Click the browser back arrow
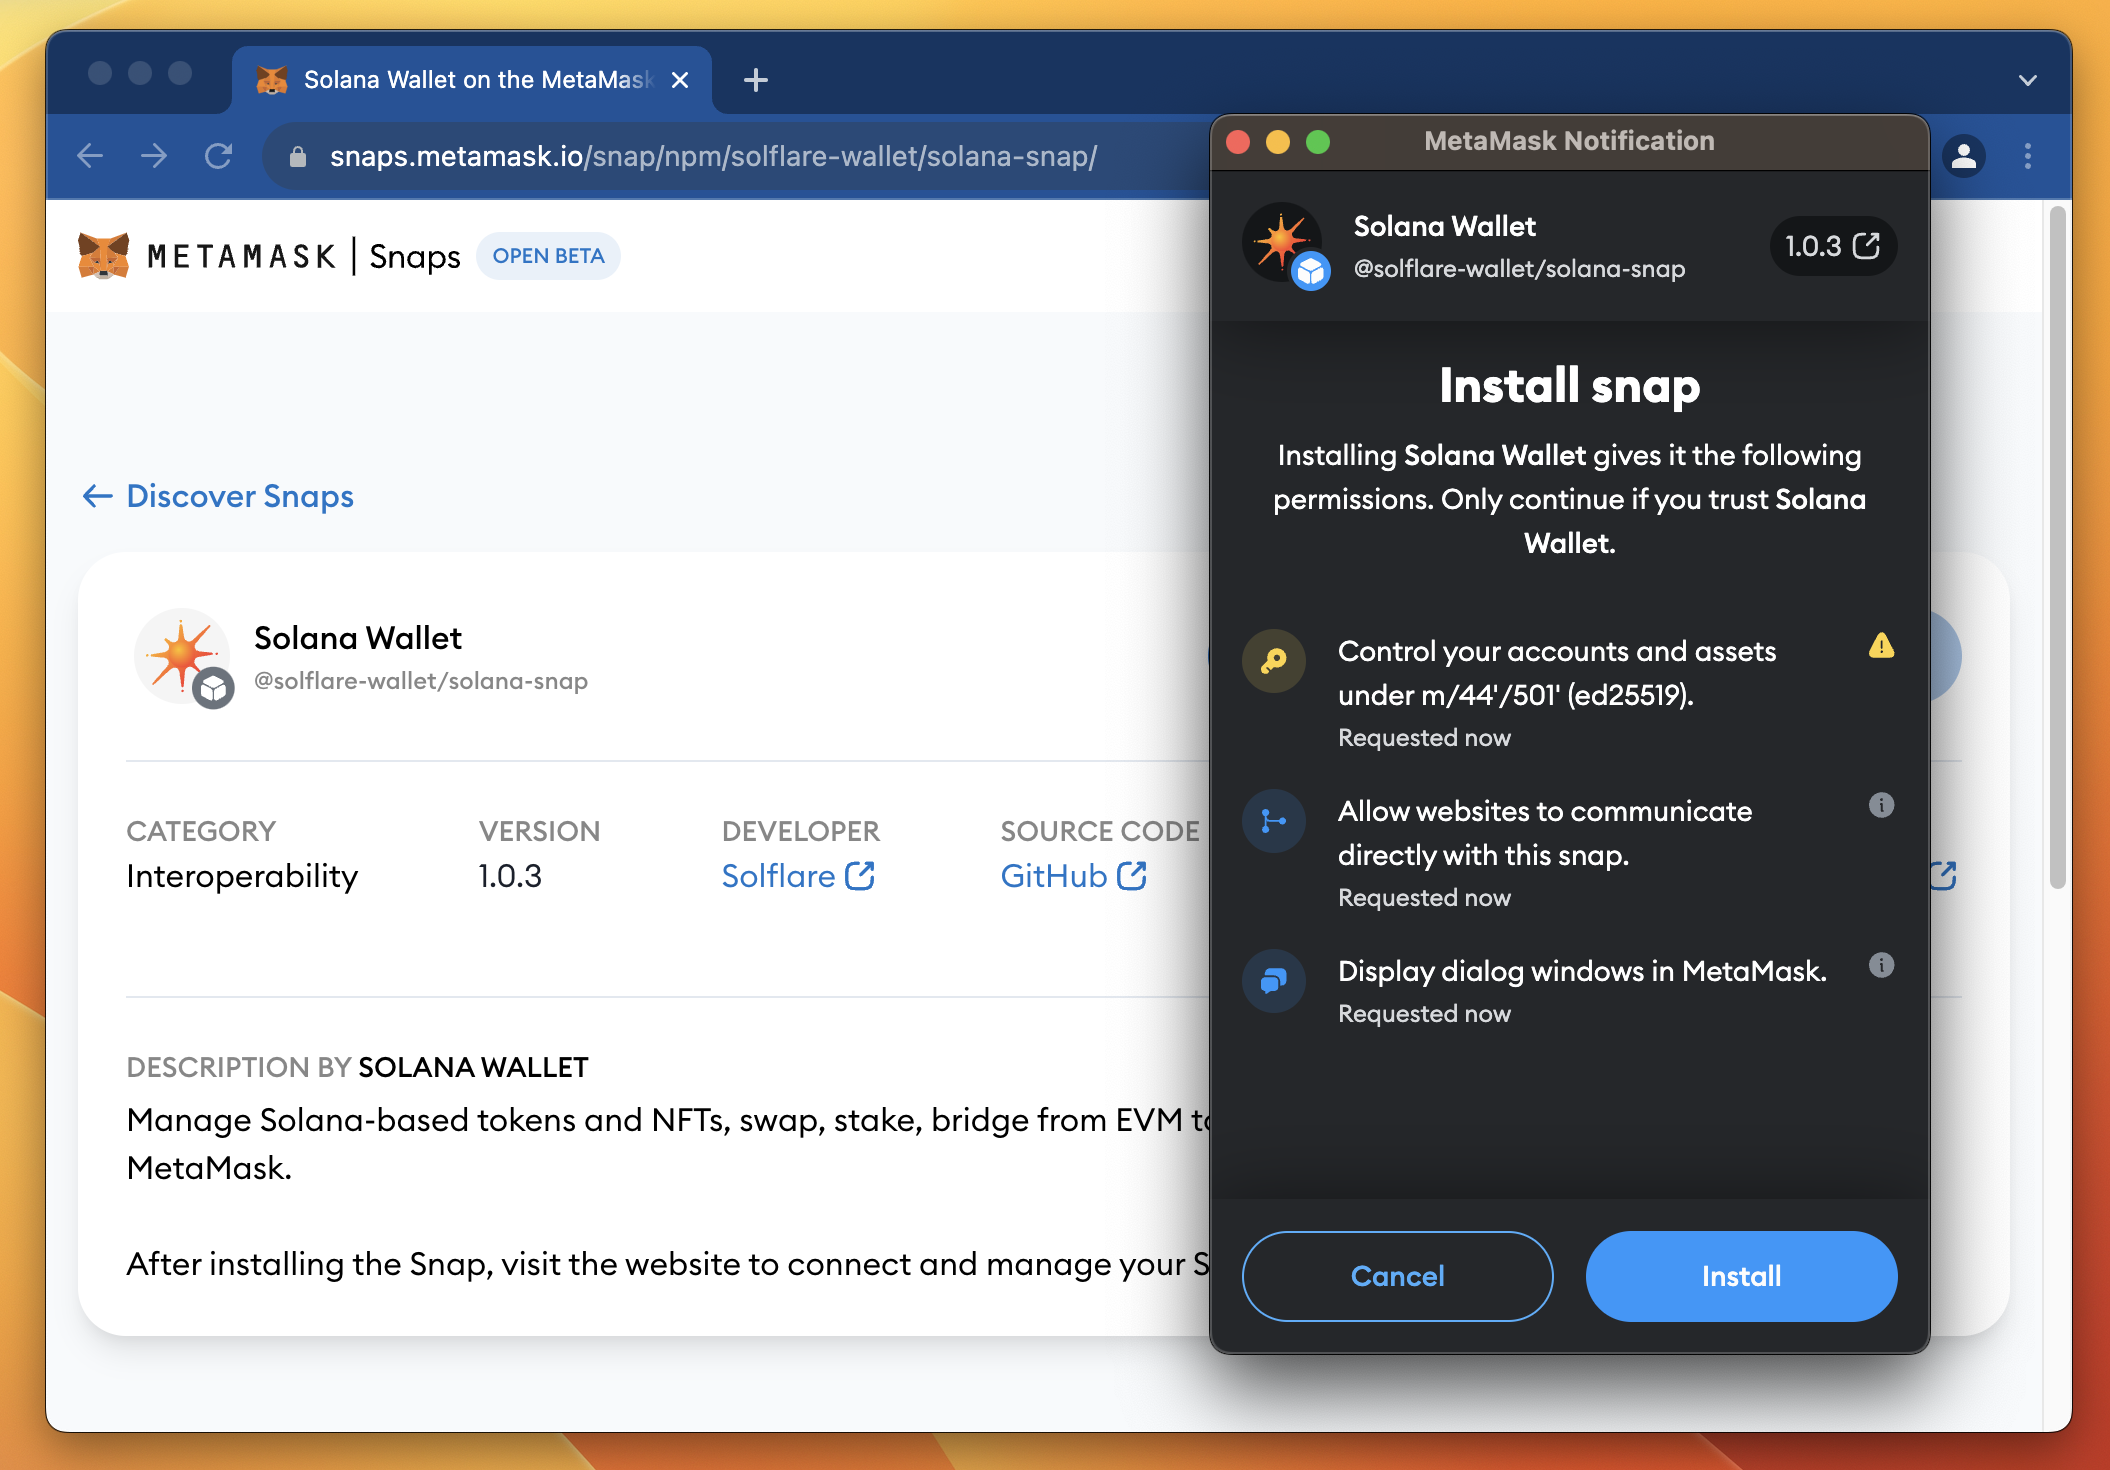The image size is (2110, 1470). click(x=91, y=156)
